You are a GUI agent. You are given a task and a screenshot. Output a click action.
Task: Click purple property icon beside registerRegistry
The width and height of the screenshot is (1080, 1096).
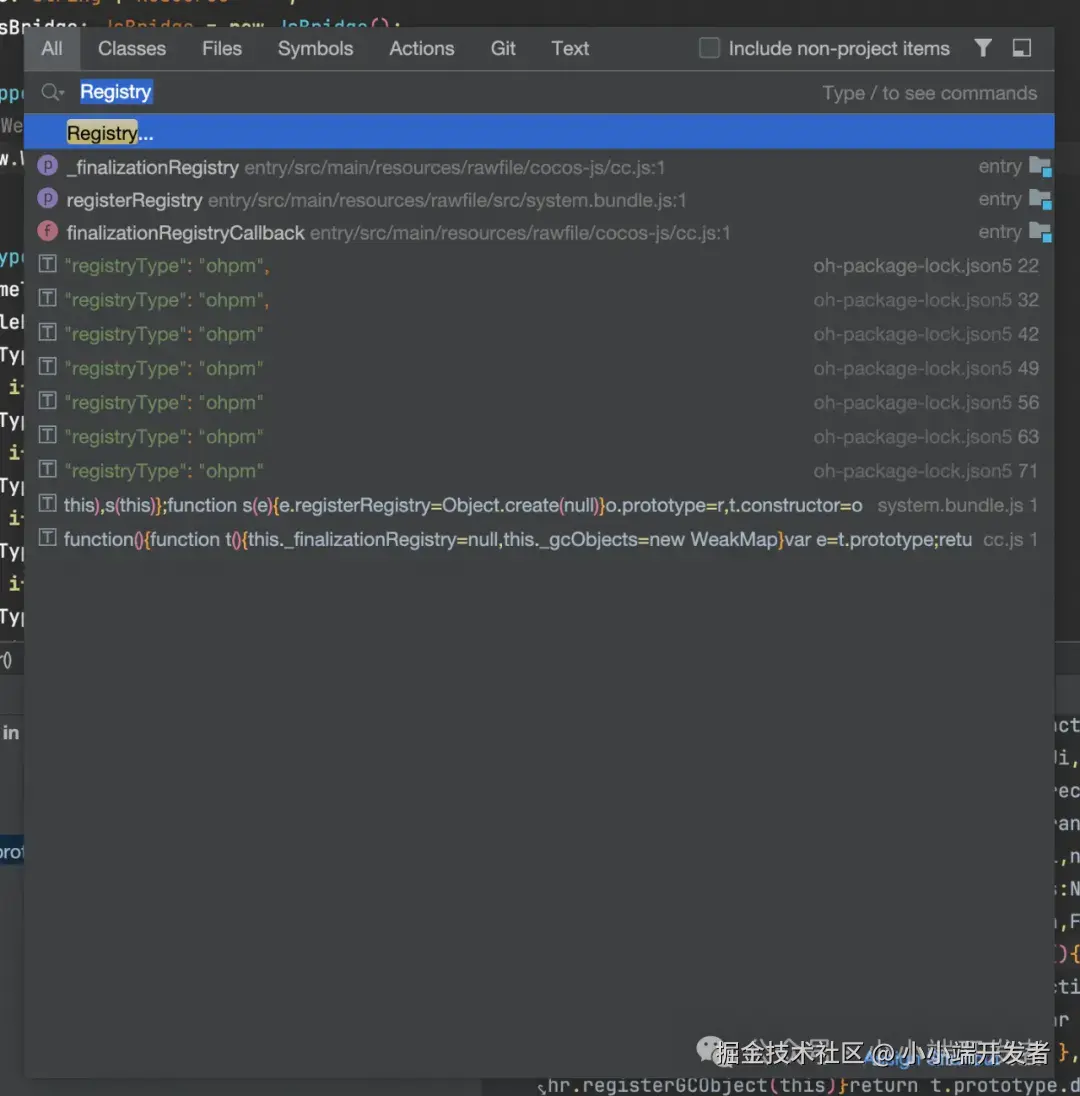48,199
